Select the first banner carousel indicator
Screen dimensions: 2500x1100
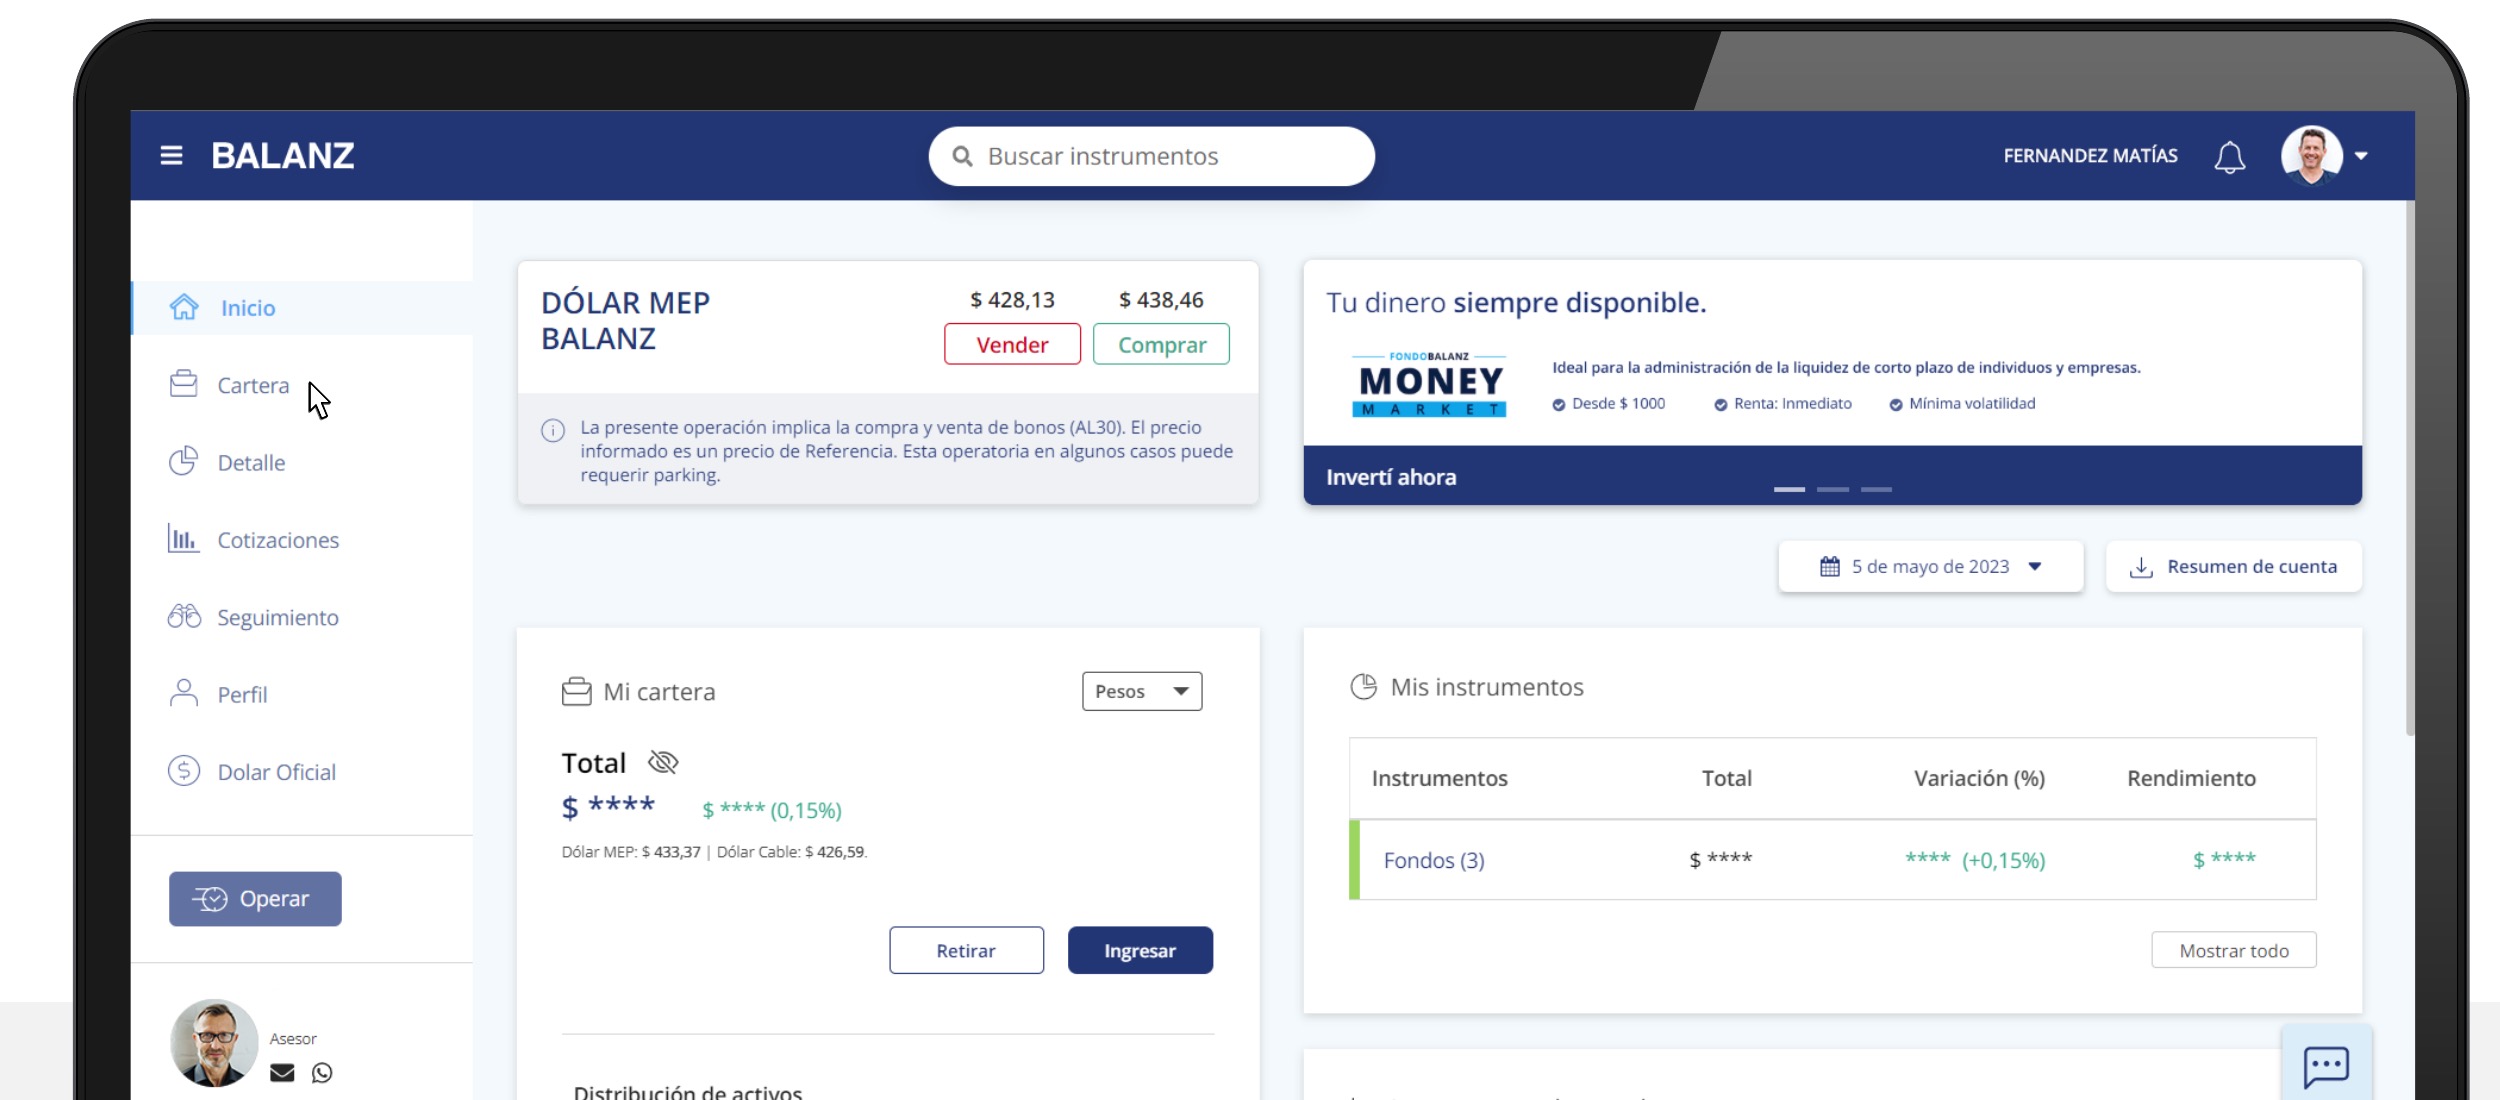(1789, 489)
